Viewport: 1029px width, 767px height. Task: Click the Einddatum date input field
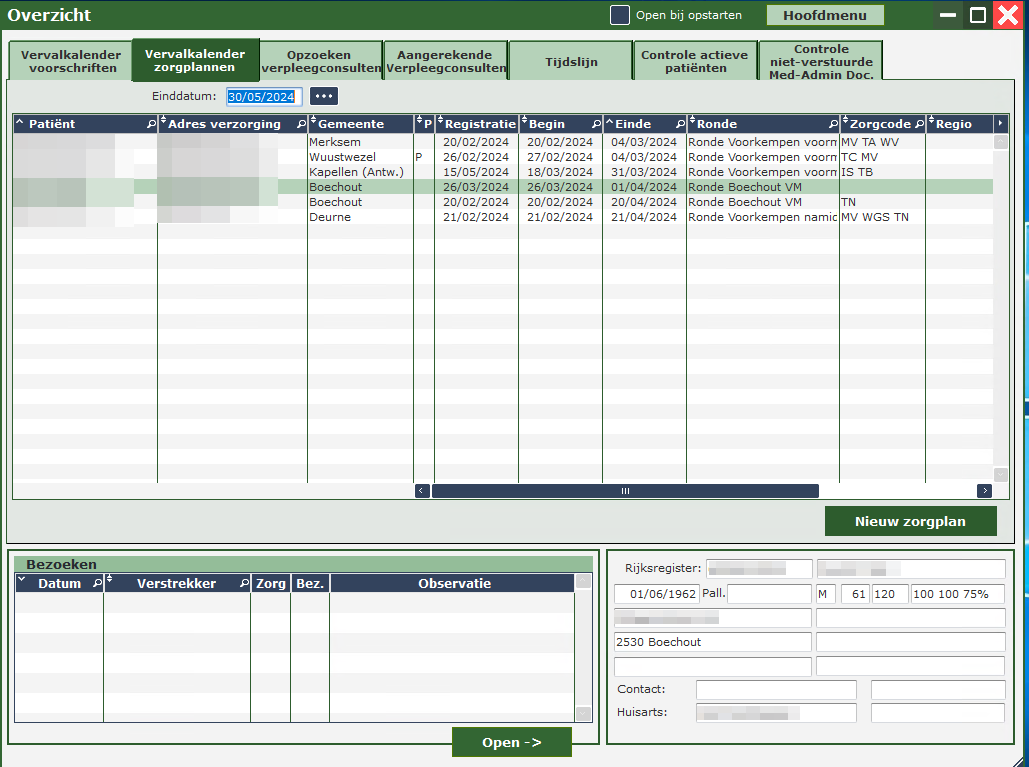(x=264, y=97)
